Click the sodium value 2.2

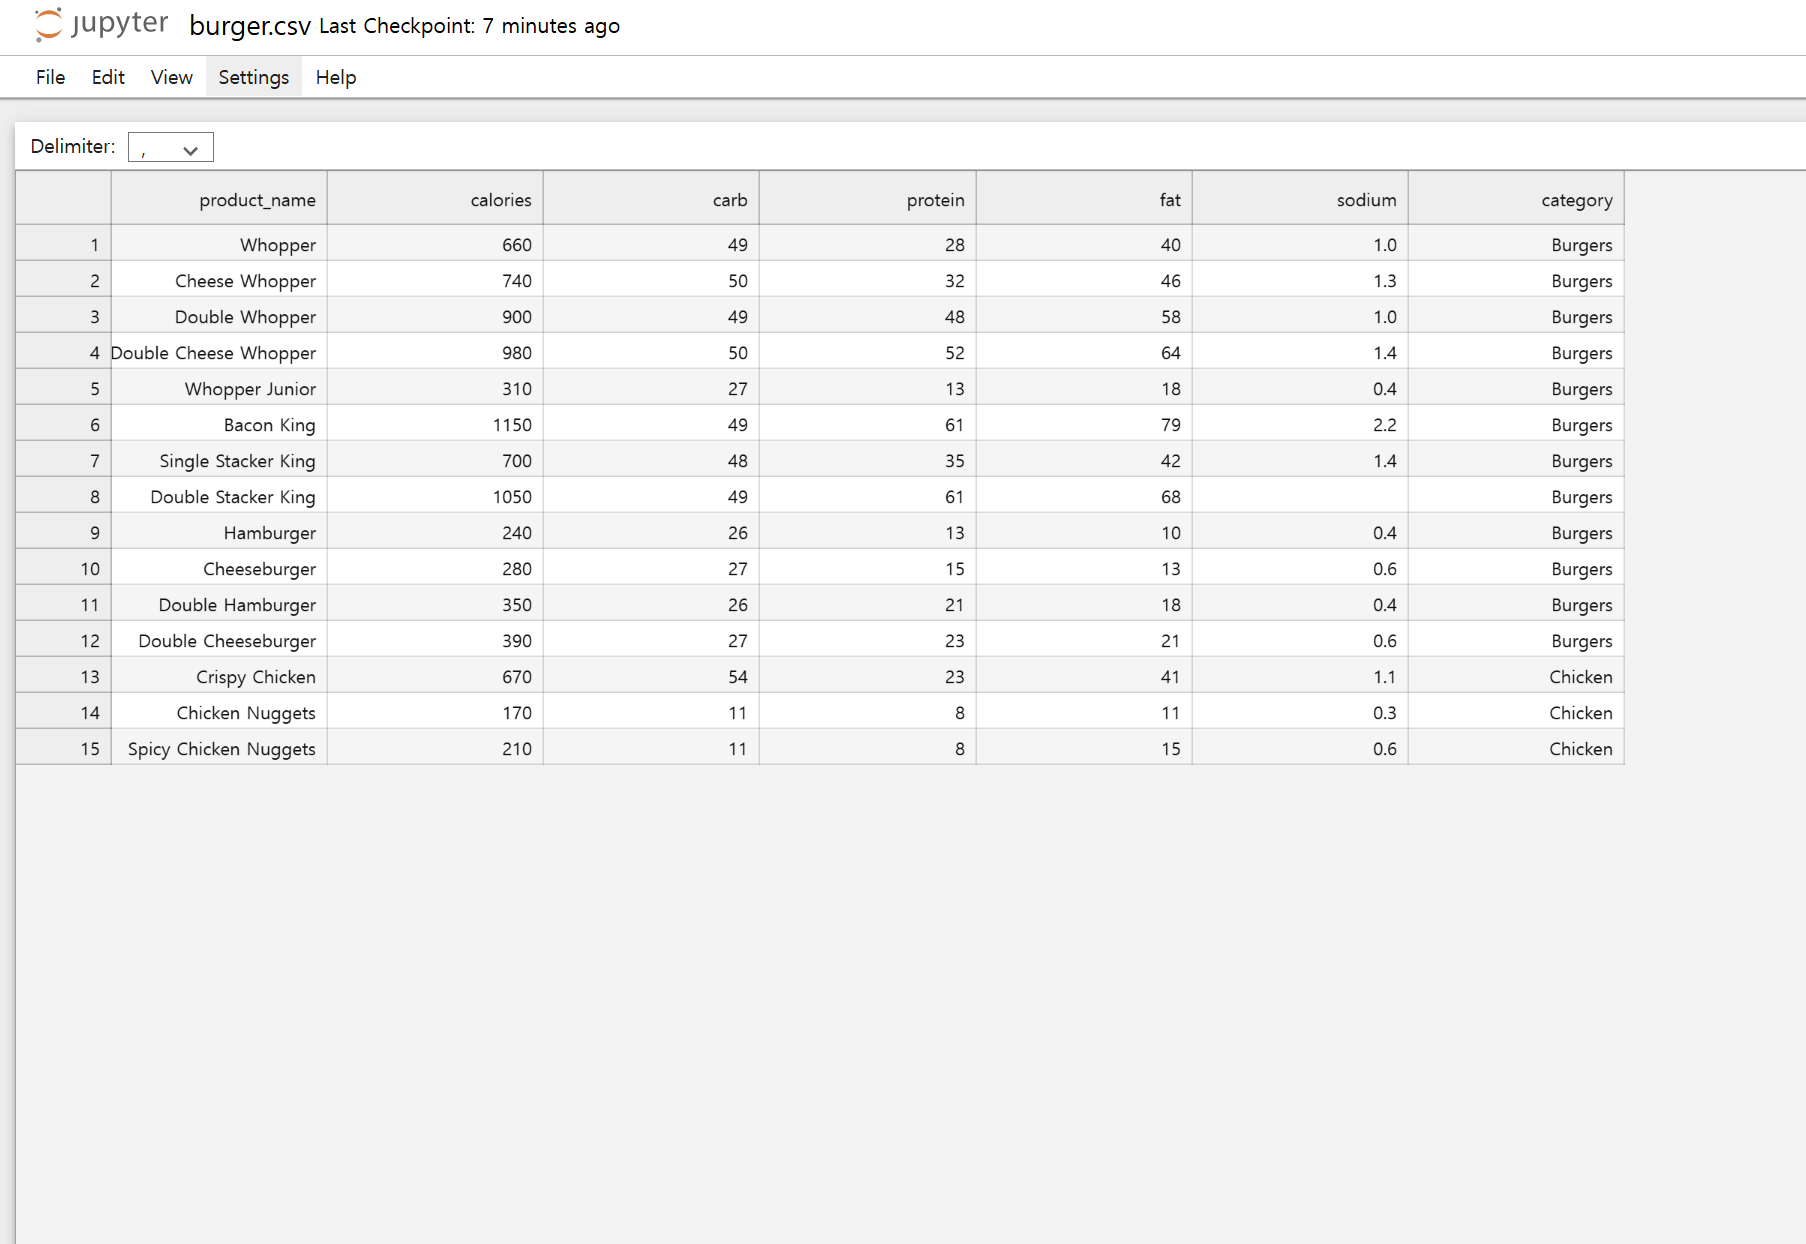pos(1300,424)
